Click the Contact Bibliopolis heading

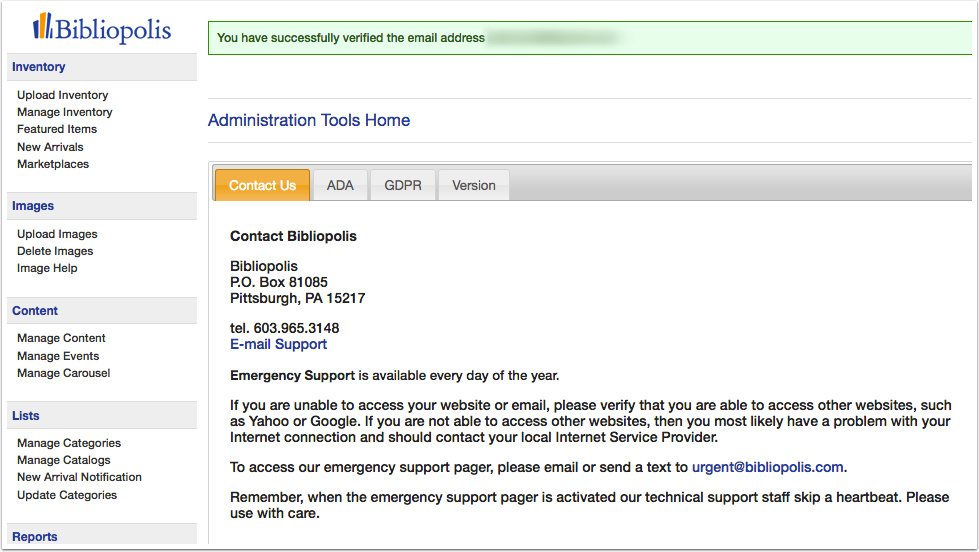[x=293, y=236]
